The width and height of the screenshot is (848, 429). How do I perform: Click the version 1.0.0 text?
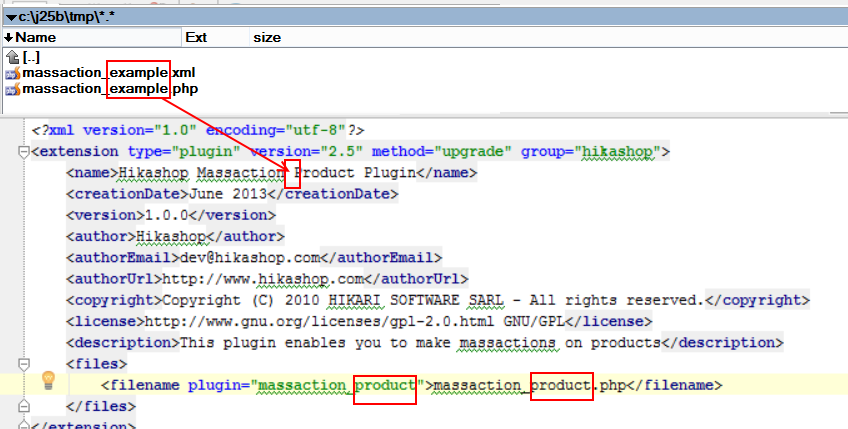pos(167,215)
